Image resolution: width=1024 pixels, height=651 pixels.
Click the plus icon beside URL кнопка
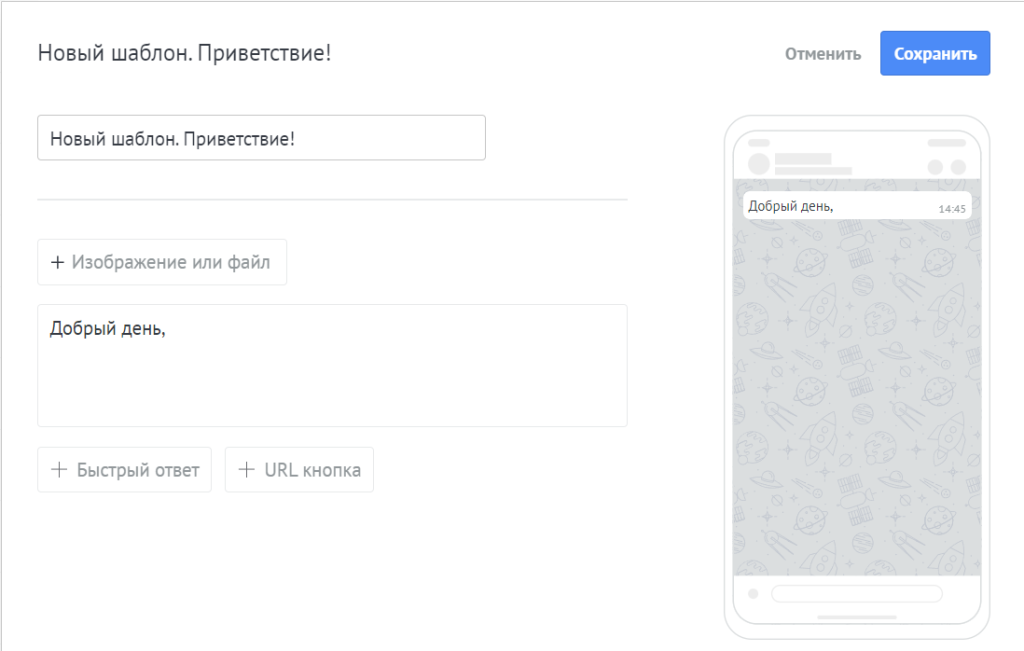[246, 469]
